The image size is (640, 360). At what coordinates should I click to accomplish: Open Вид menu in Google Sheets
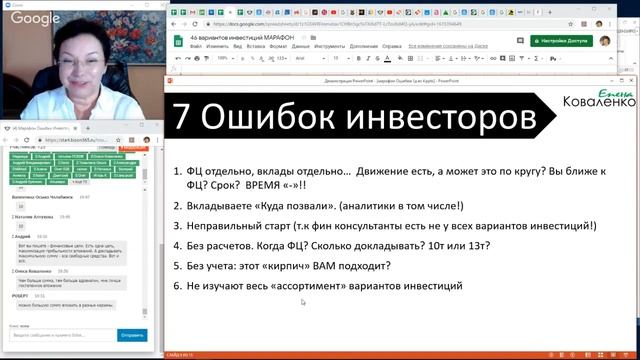click(238, 47)
